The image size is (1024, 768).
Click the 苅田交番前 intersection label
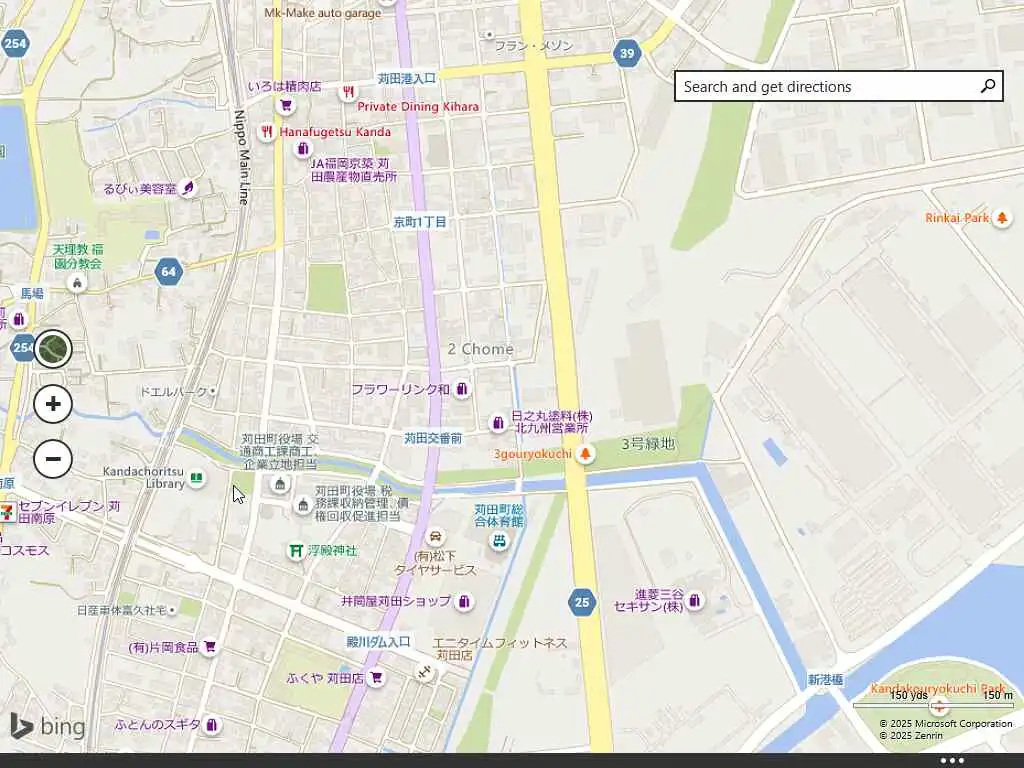(433, 438)
